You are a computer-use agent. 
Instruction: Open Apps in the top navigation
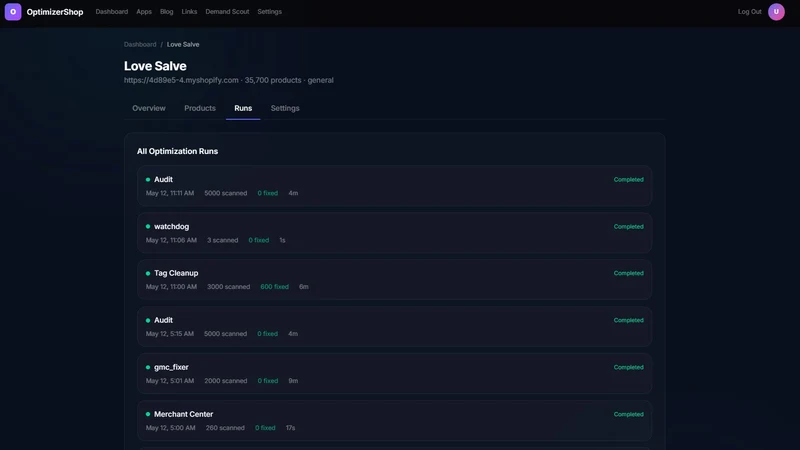(144, 12)
